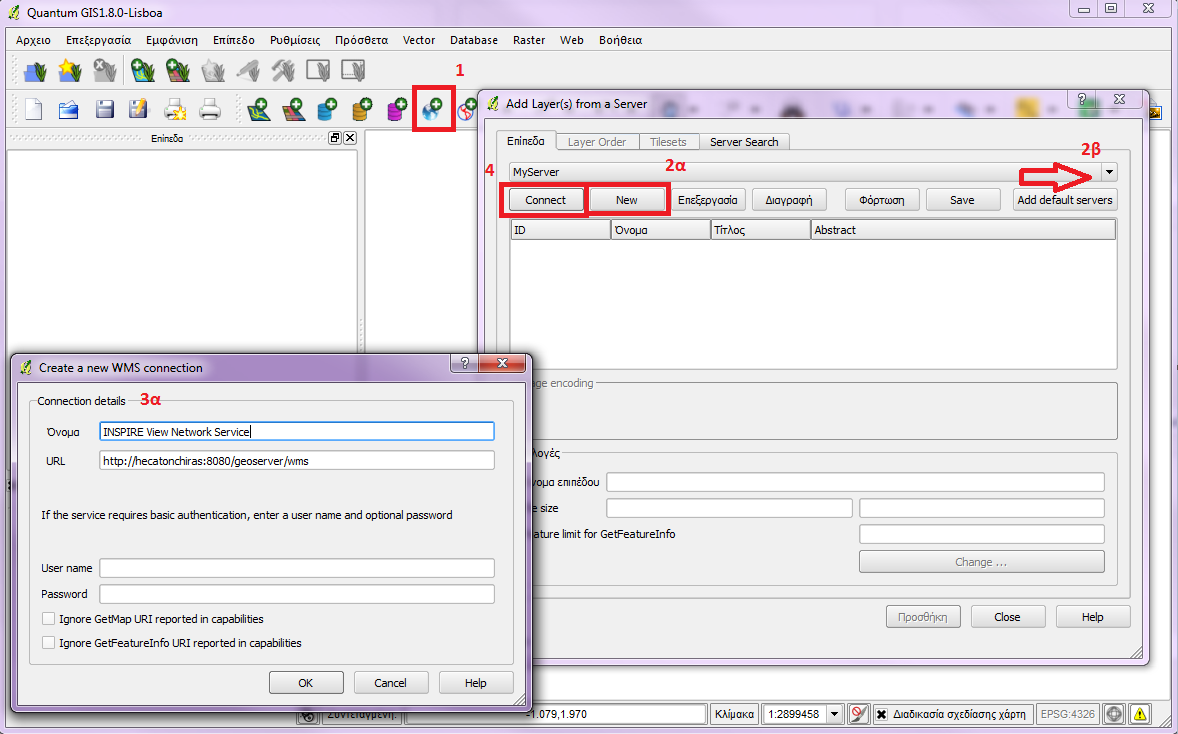This screenshot has width=1178, height=734.
Task: Click the yellow warning messages icon
Action: click(1140, 714)
